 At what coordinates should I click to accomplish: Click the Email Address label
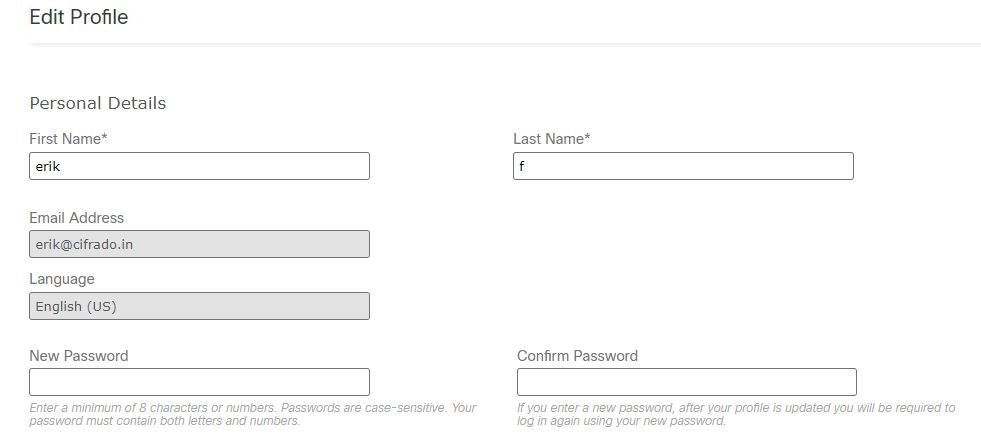click(76, 218)
